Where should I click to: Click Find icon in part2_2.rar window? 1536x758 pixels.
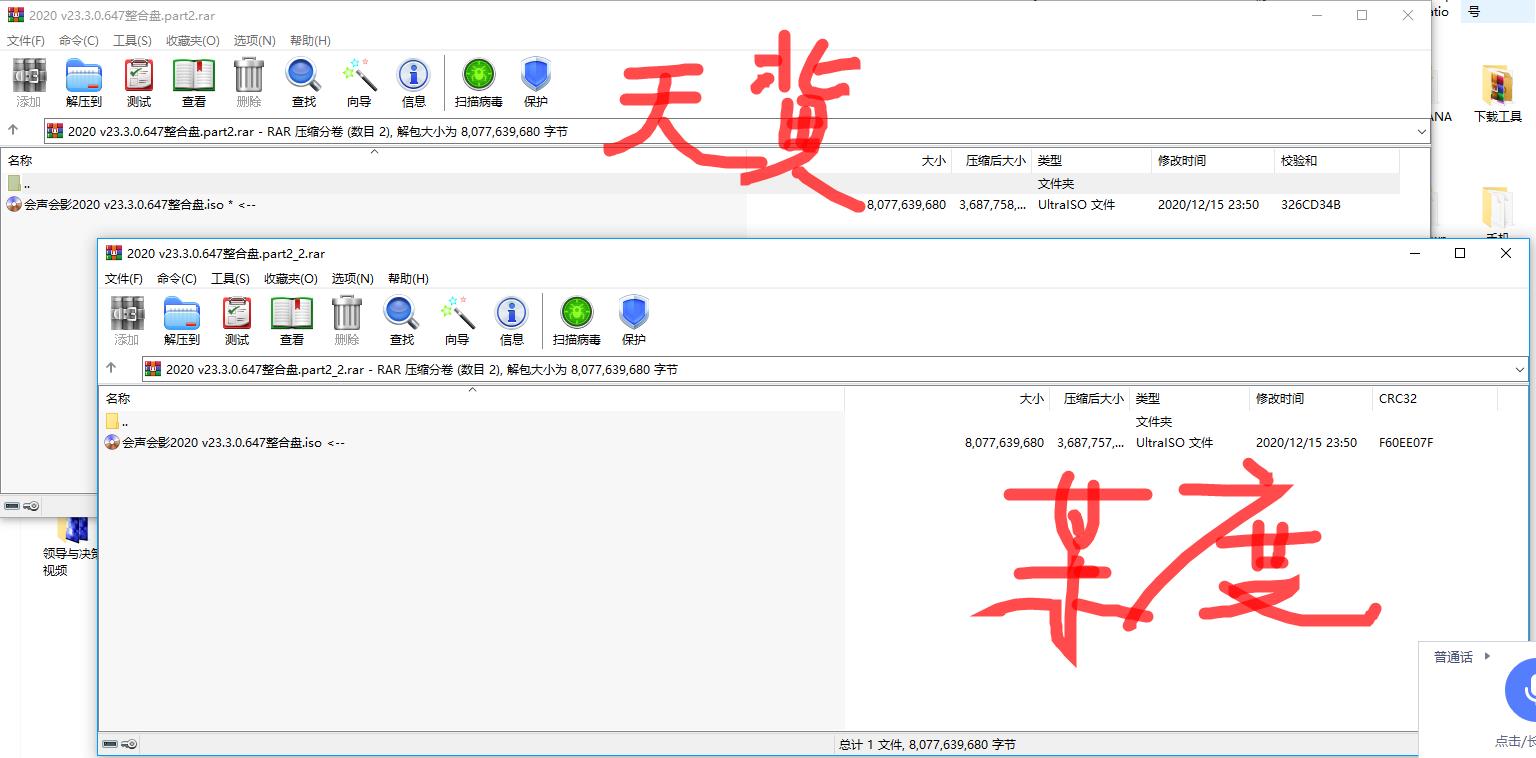tap(402, 321)
